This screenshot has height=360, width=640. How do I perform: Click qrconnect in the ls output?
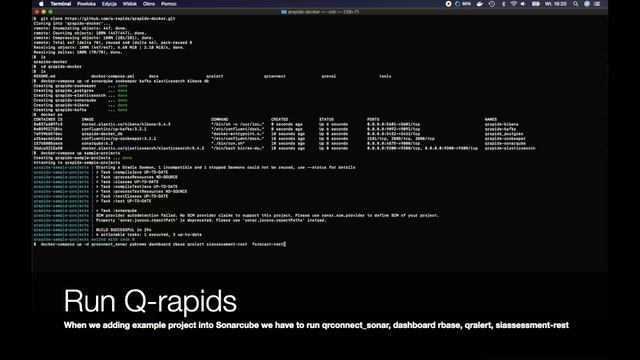275,76
